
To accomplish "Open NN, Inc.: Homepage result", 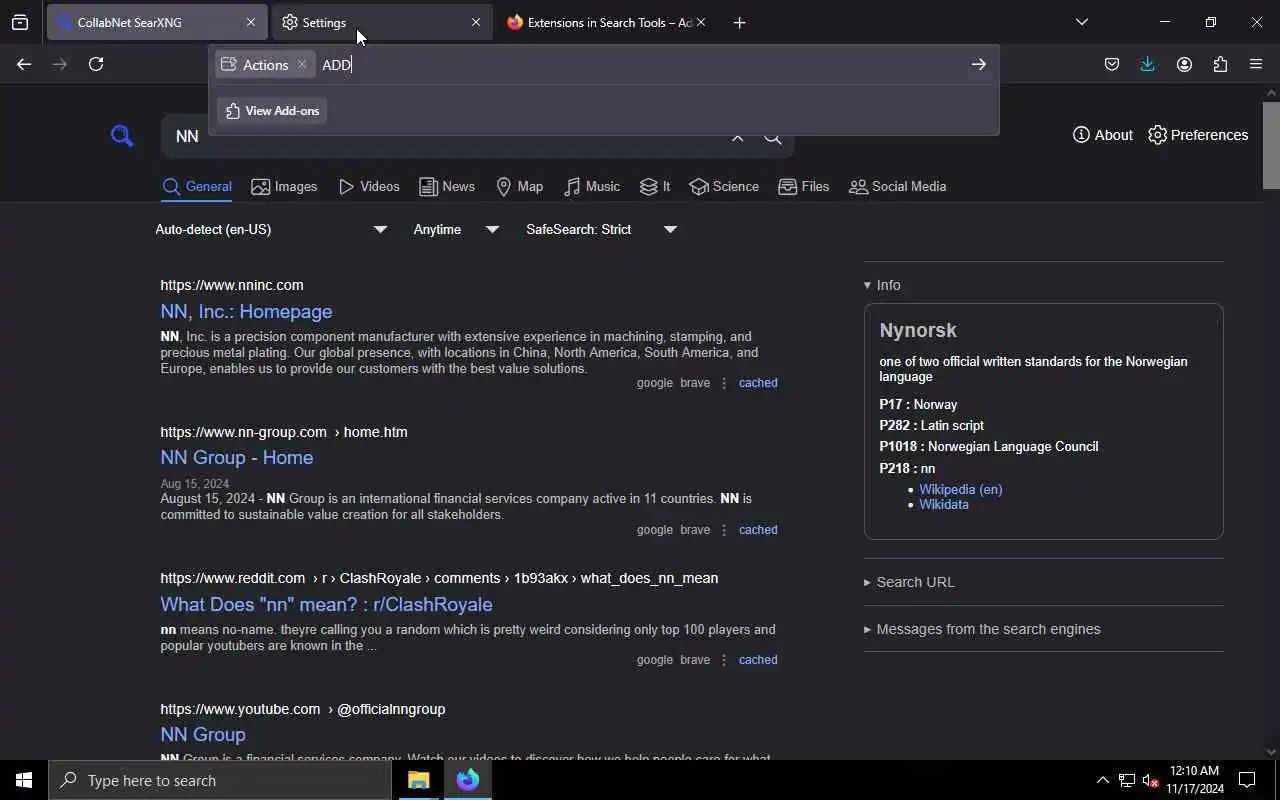I will tap(246, 311).
